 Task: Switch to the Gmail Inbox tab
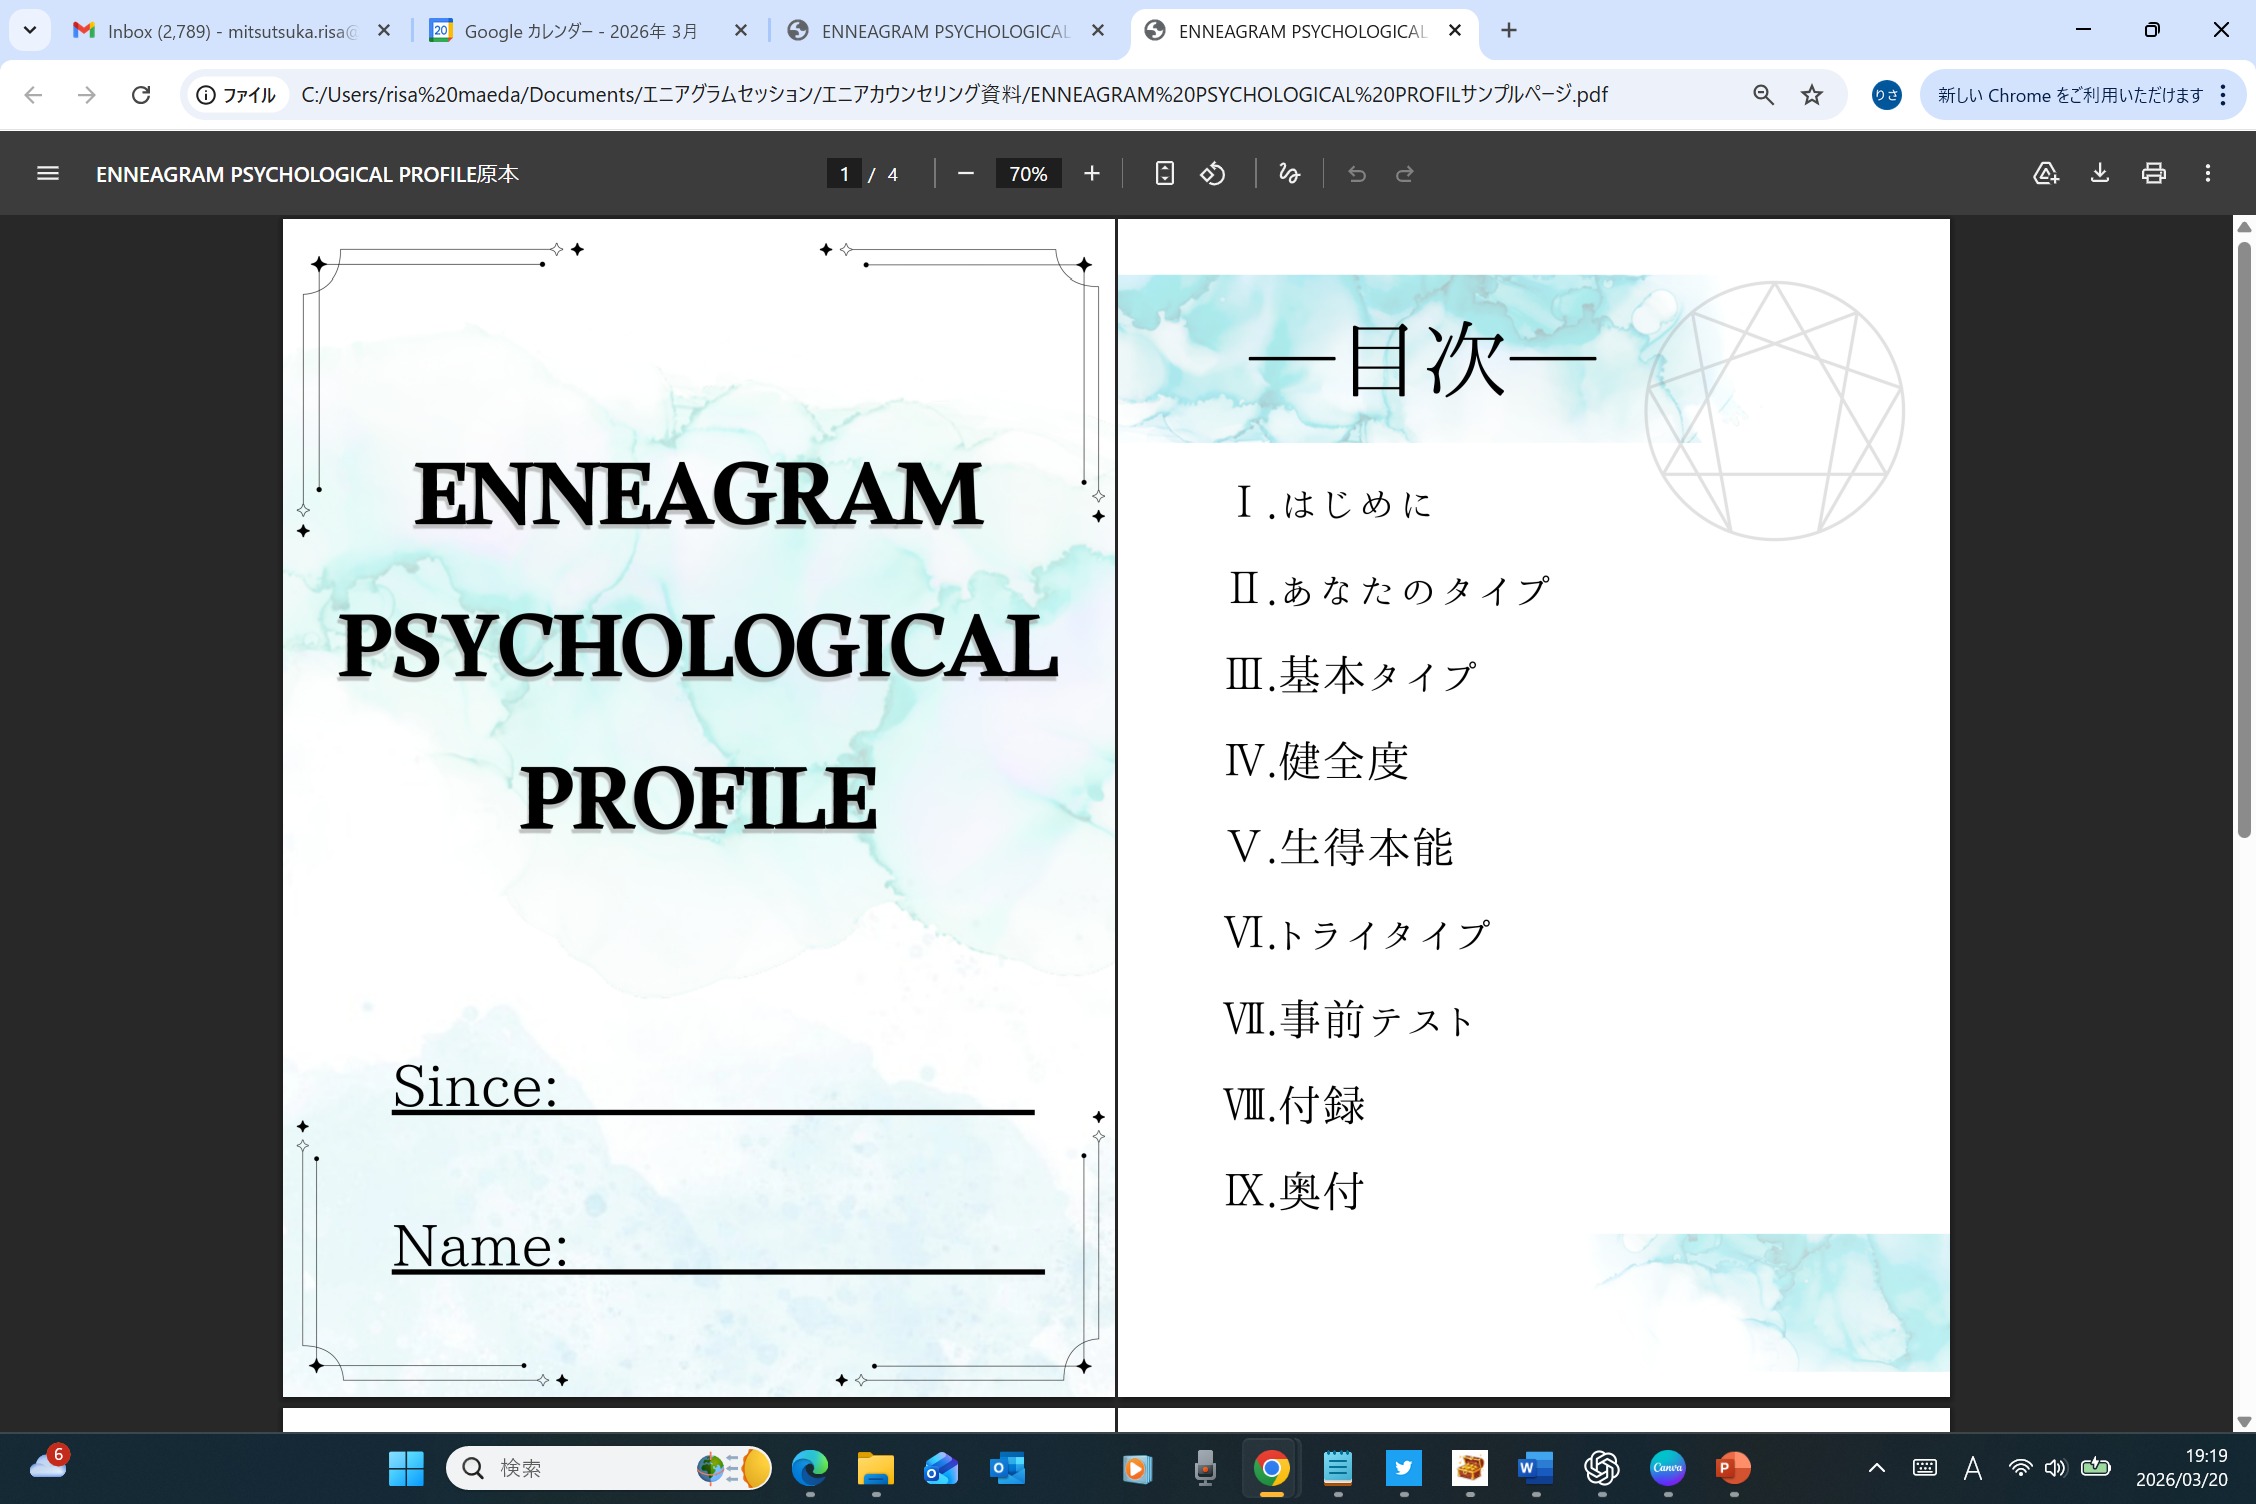230,31
